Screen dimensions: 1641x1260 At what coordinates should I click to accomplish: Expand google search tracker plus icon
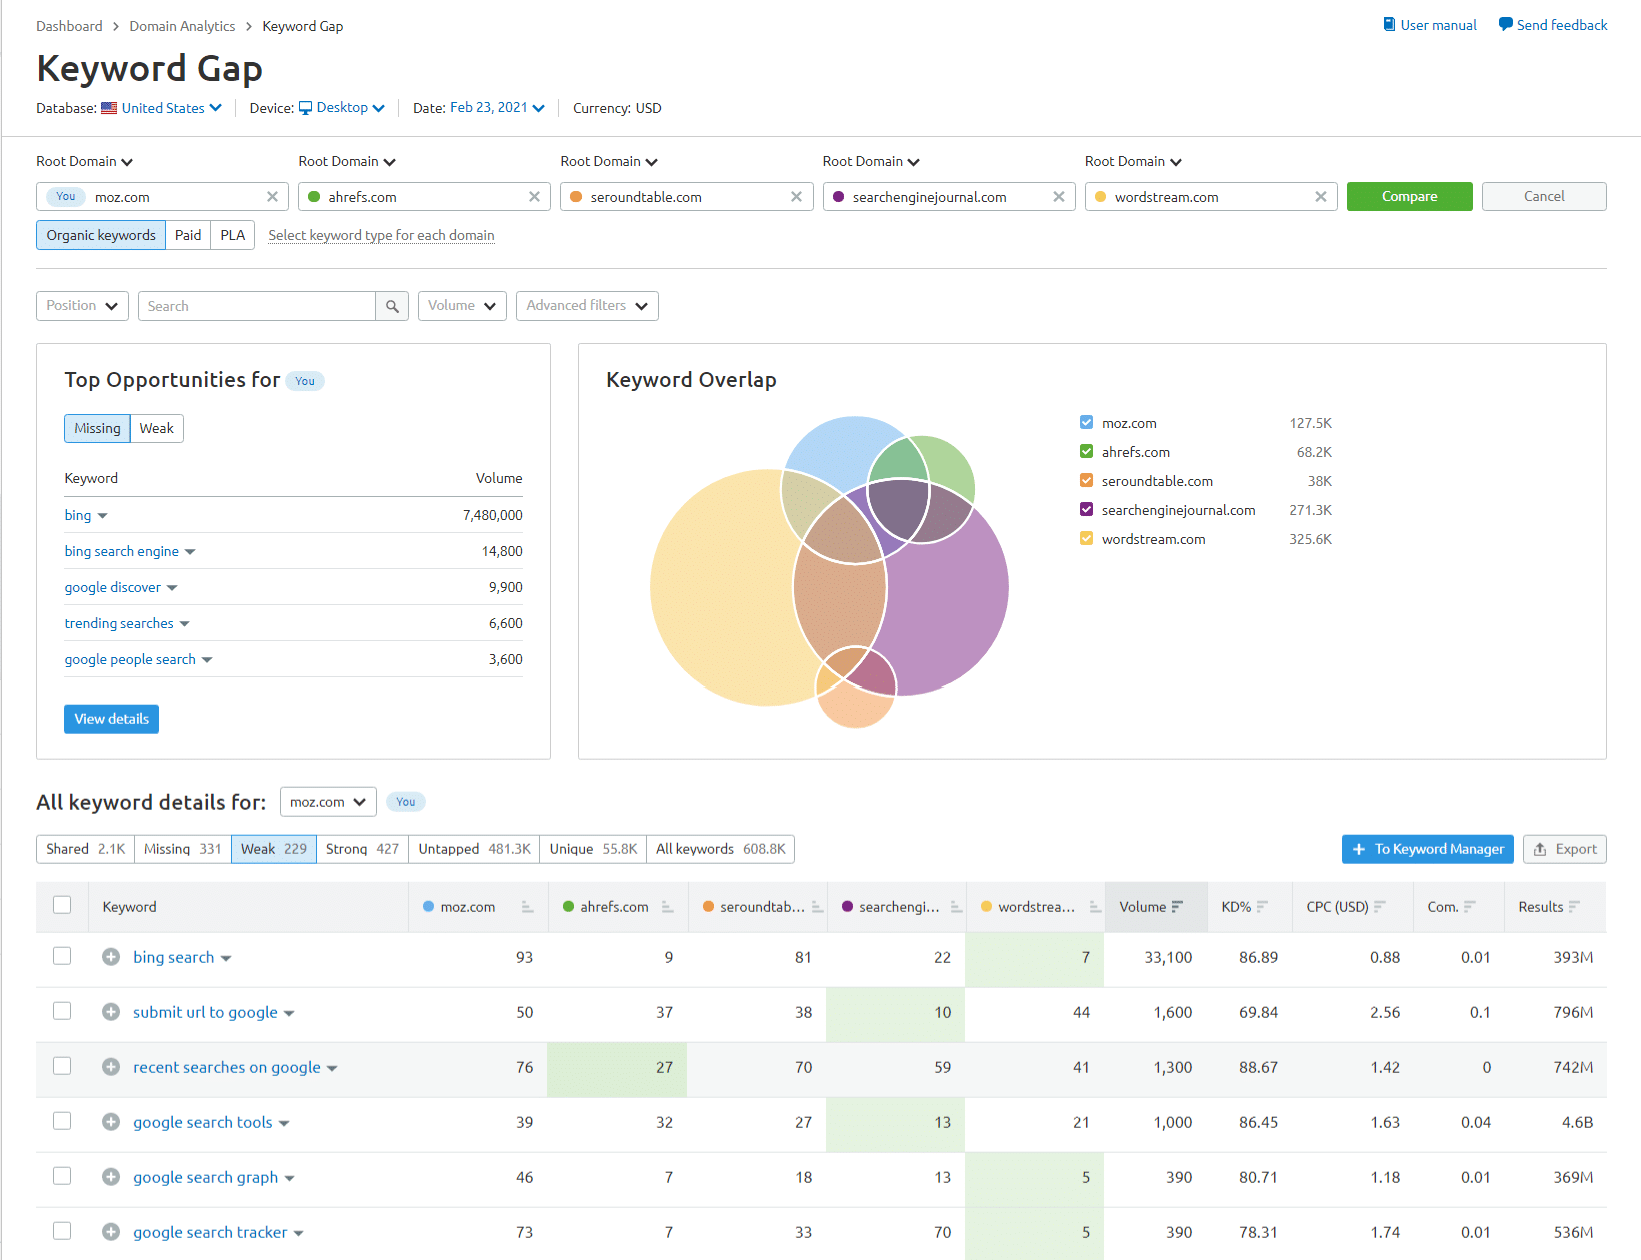[111, 1232]
